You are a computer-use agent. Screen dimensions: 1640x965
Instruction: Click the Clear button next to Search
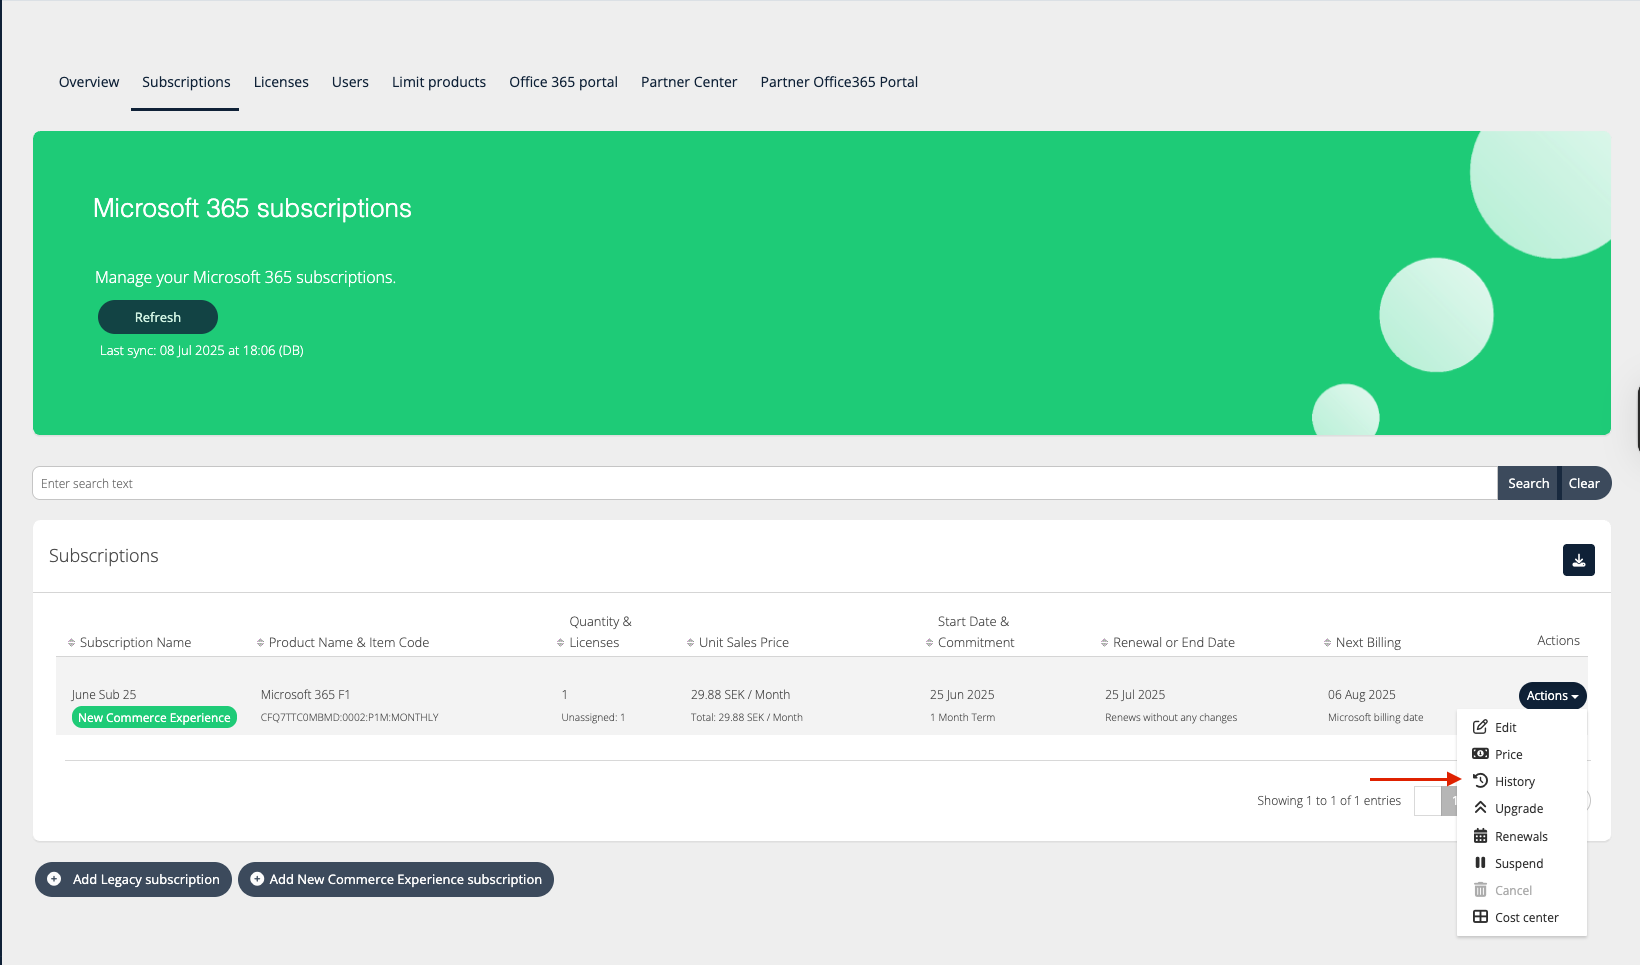[1585, 483]
